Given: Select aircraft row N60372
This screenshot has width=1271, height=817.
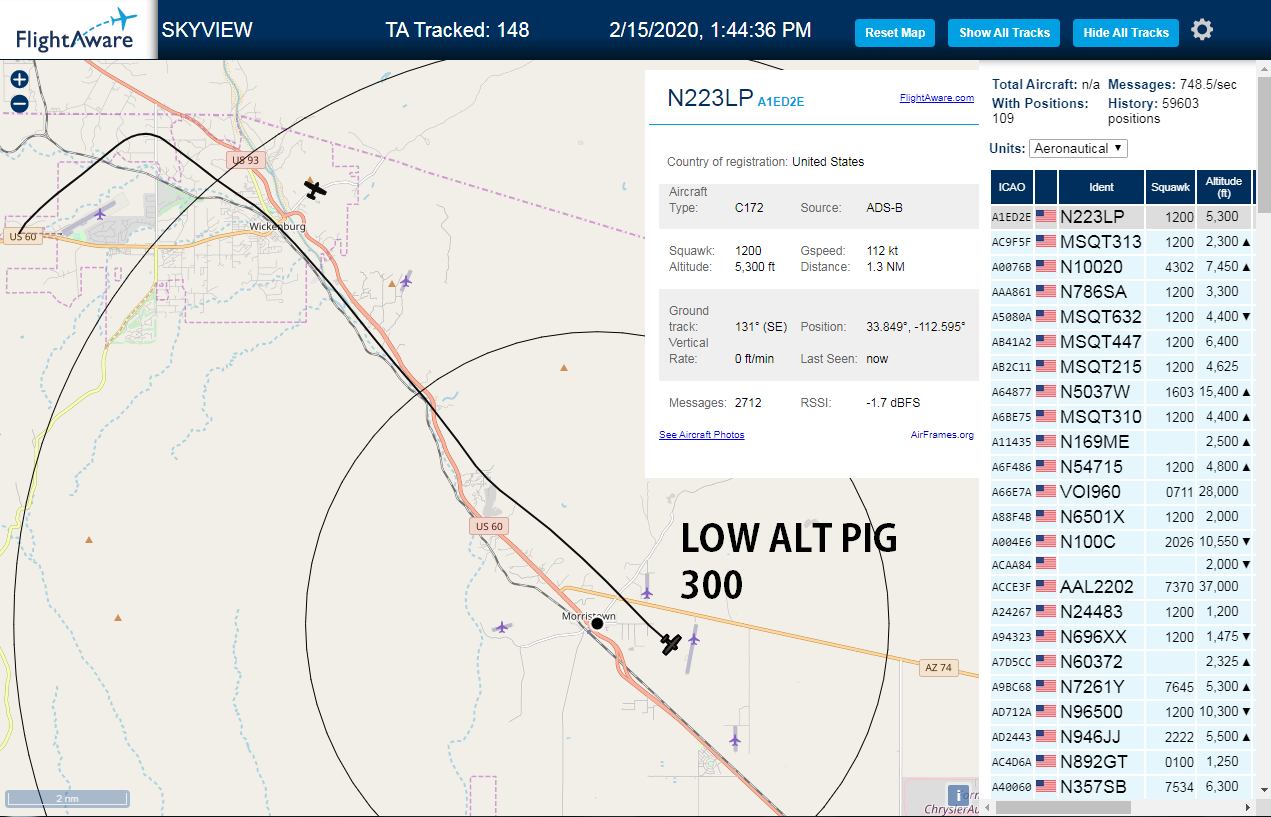Looking at the screenshot, I should (1121, 661).
